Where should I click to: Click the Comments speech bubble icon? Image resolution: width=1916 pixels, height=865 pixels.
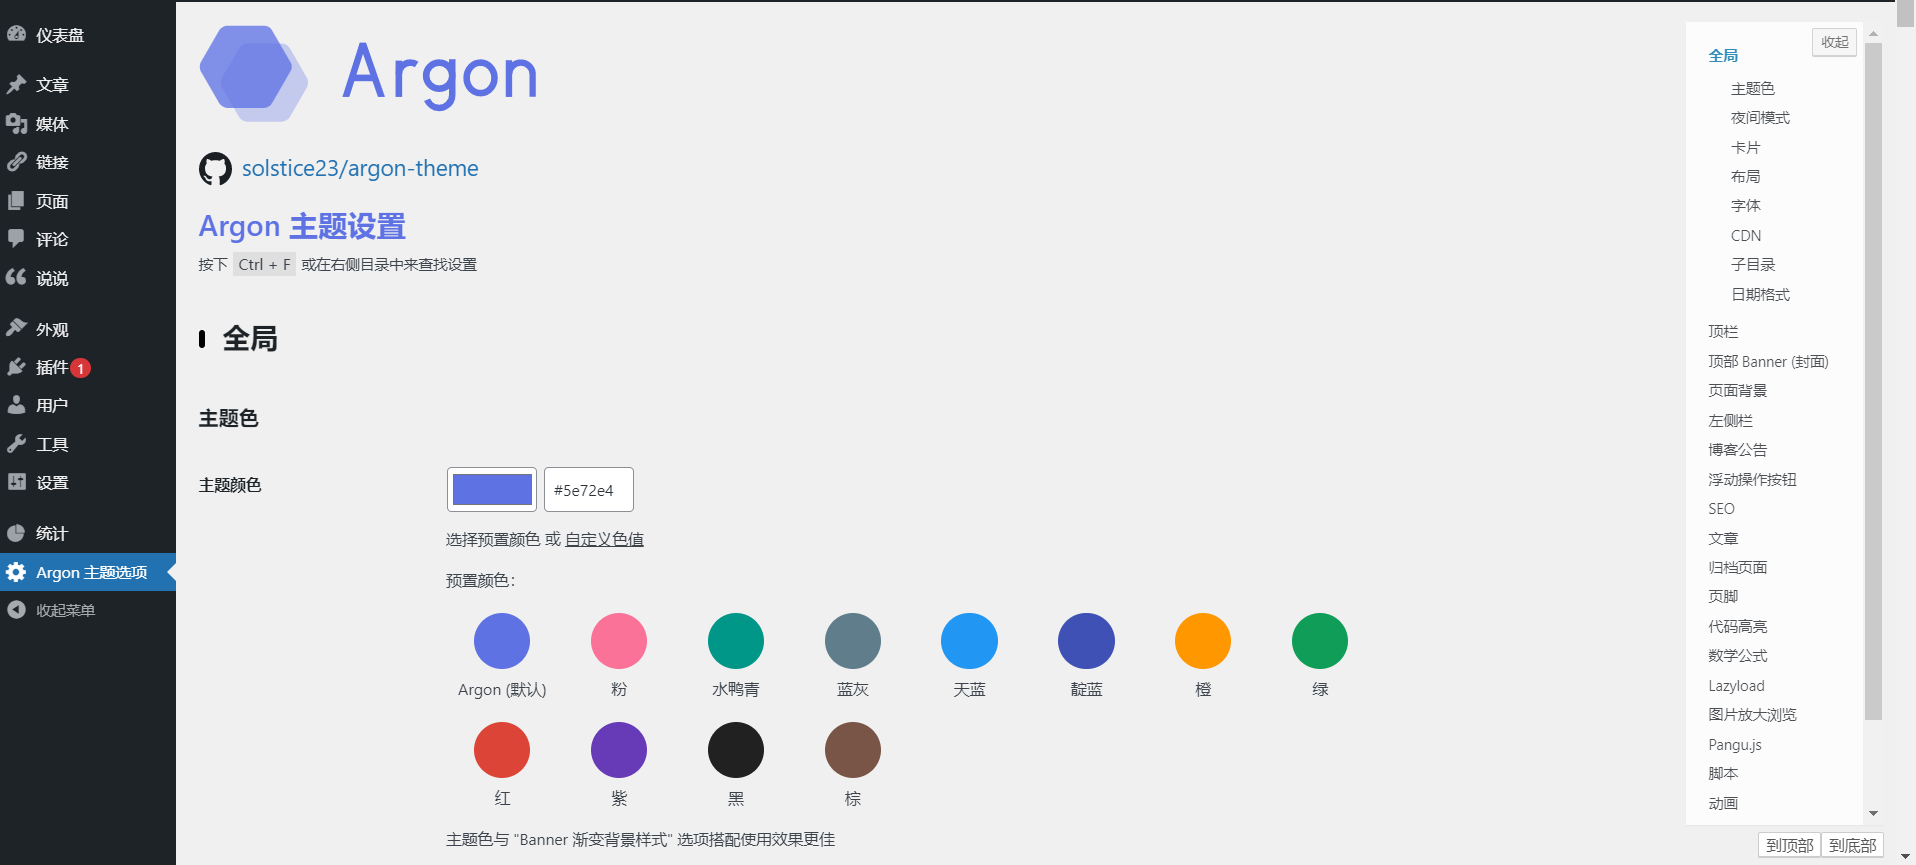(16, 238)
